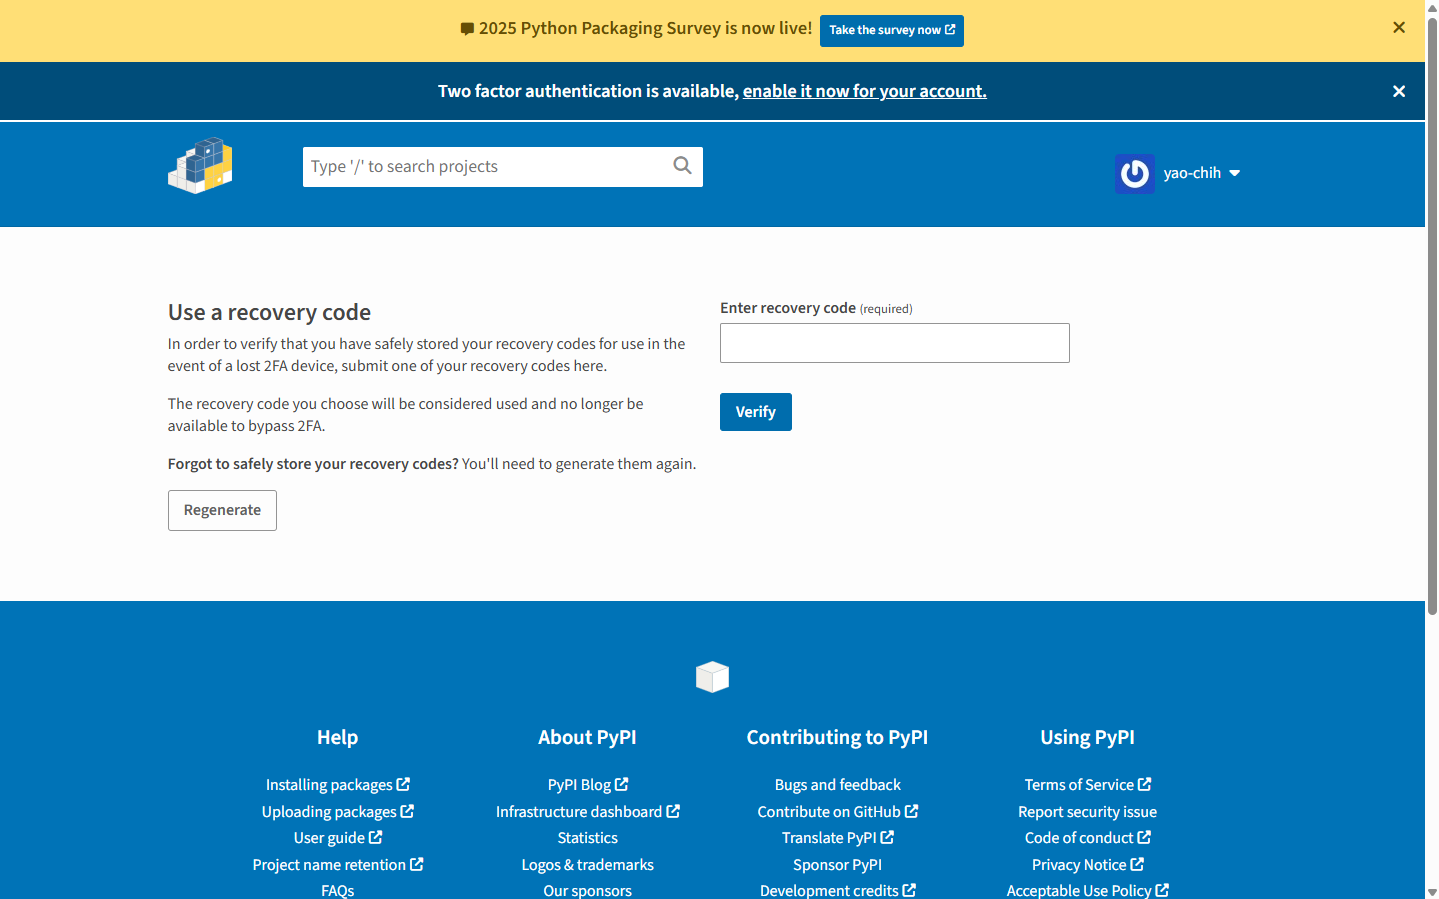Open the Report security issue link

click(x=1088, y=812)
